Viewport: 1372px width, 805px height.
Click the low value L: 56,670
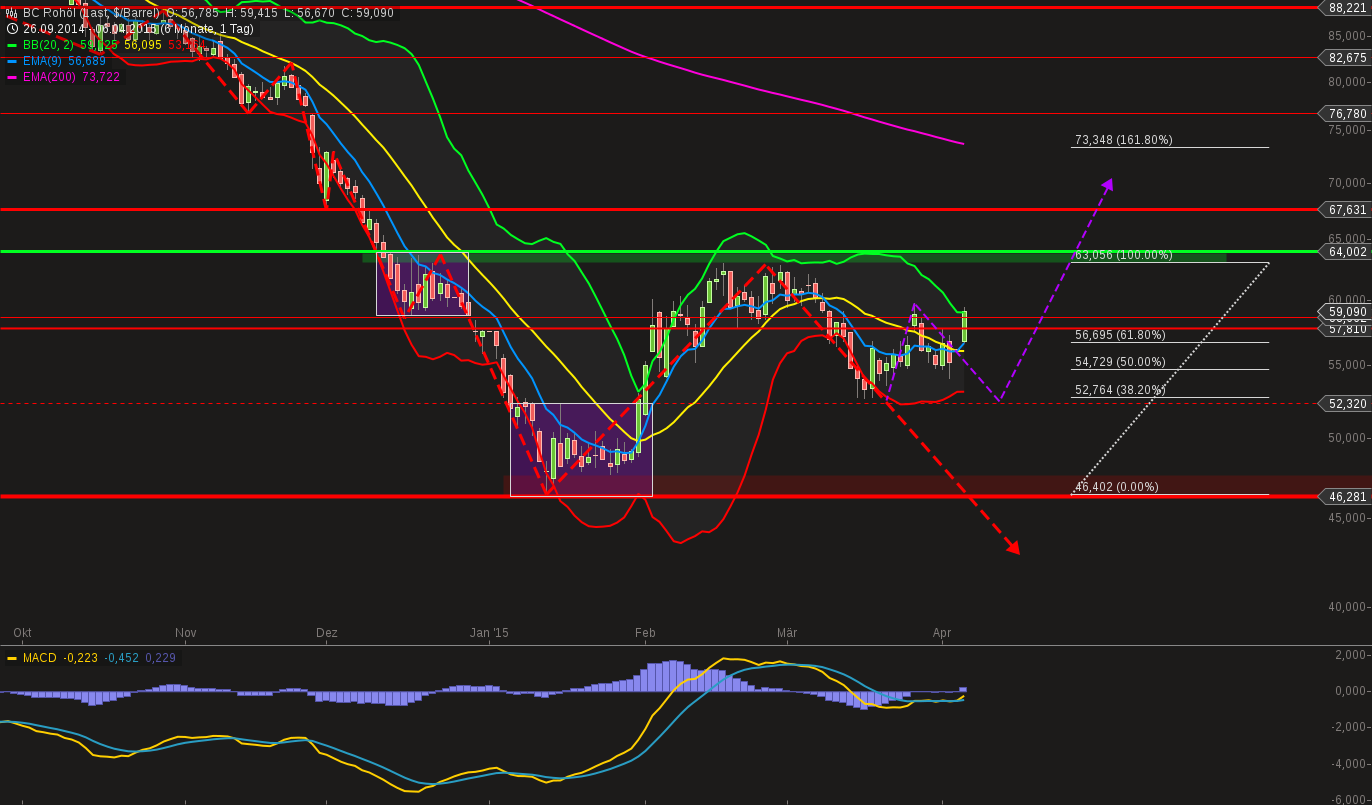(308, 13)
